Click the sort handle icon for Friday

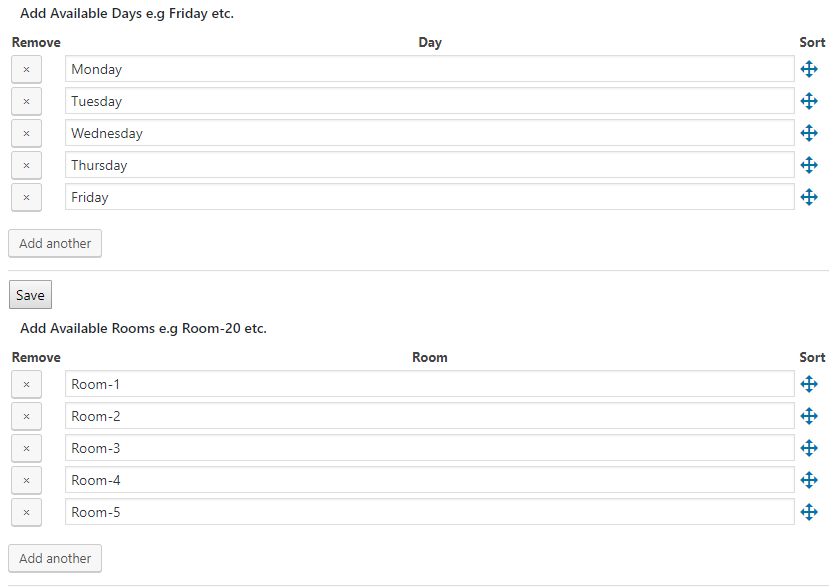click(809, 197)
